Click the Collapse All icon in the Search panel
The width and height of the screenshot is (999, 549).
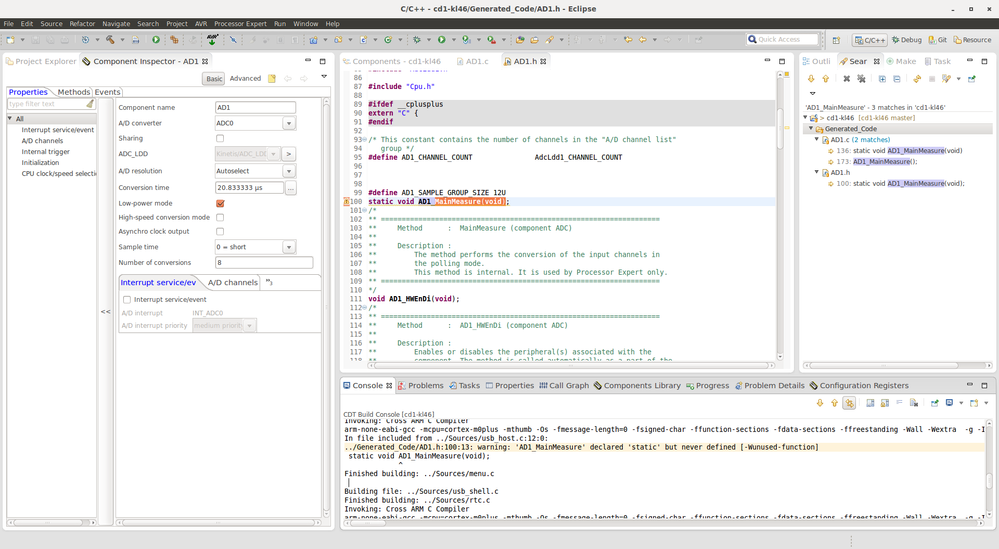coord(896,79)
